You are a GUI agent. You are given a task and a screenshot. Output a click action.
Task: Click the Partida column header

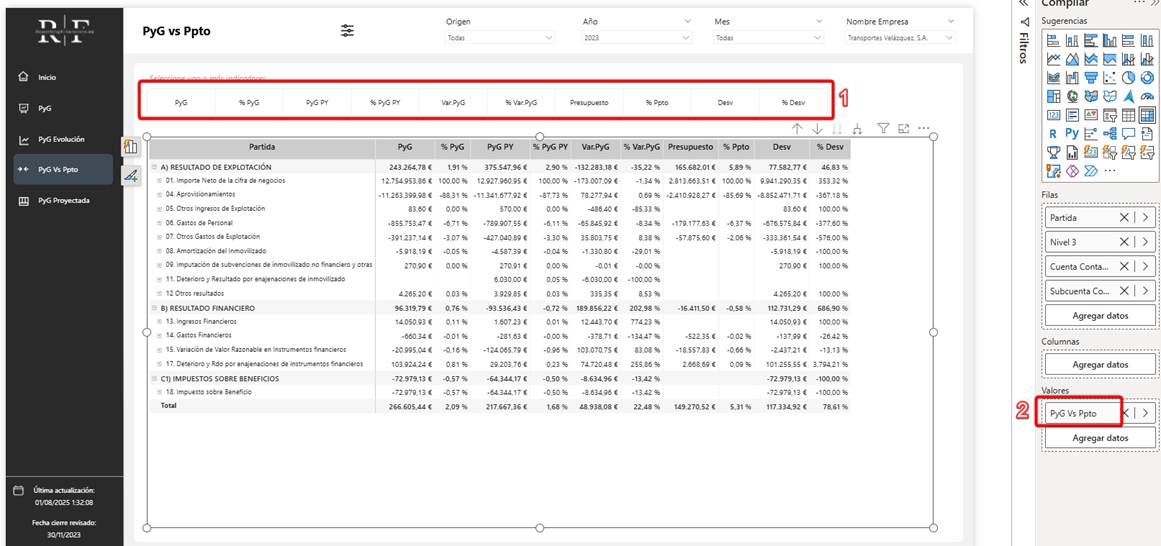point(262,147)
